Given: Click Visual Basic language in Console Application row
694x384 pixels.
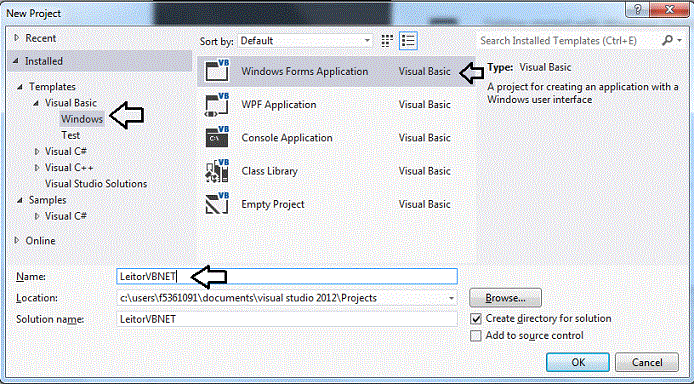Looking at the screenshot, I should click(424, 138).
